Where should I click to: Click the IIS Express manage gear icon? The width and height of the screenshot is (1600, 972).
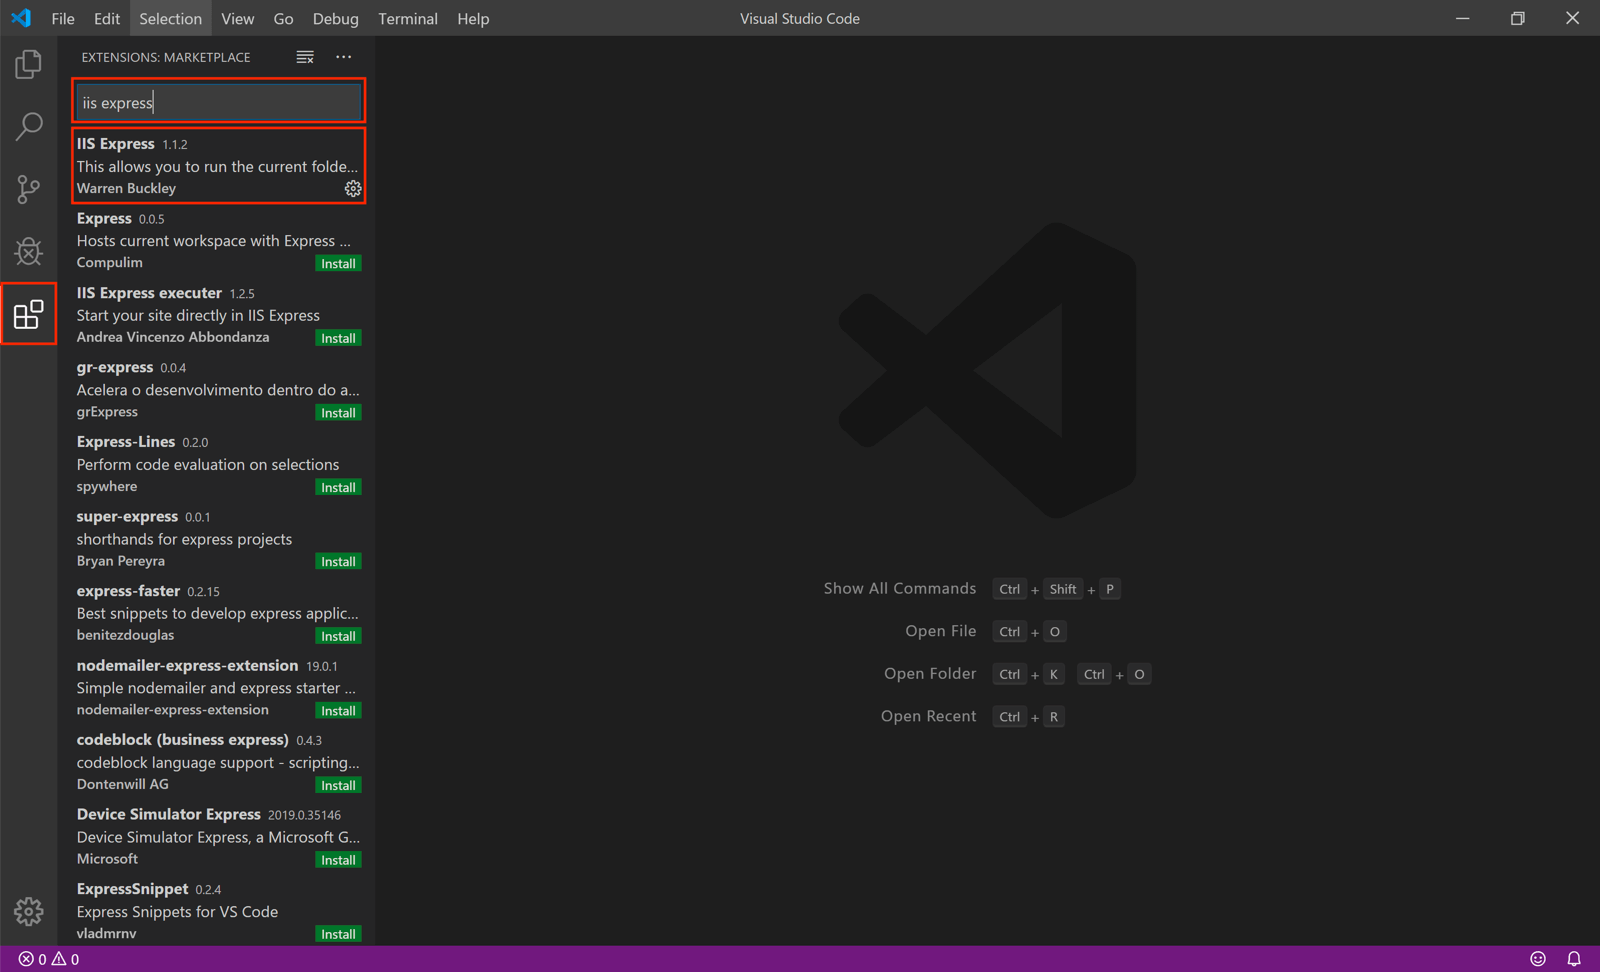coord(353,188)
